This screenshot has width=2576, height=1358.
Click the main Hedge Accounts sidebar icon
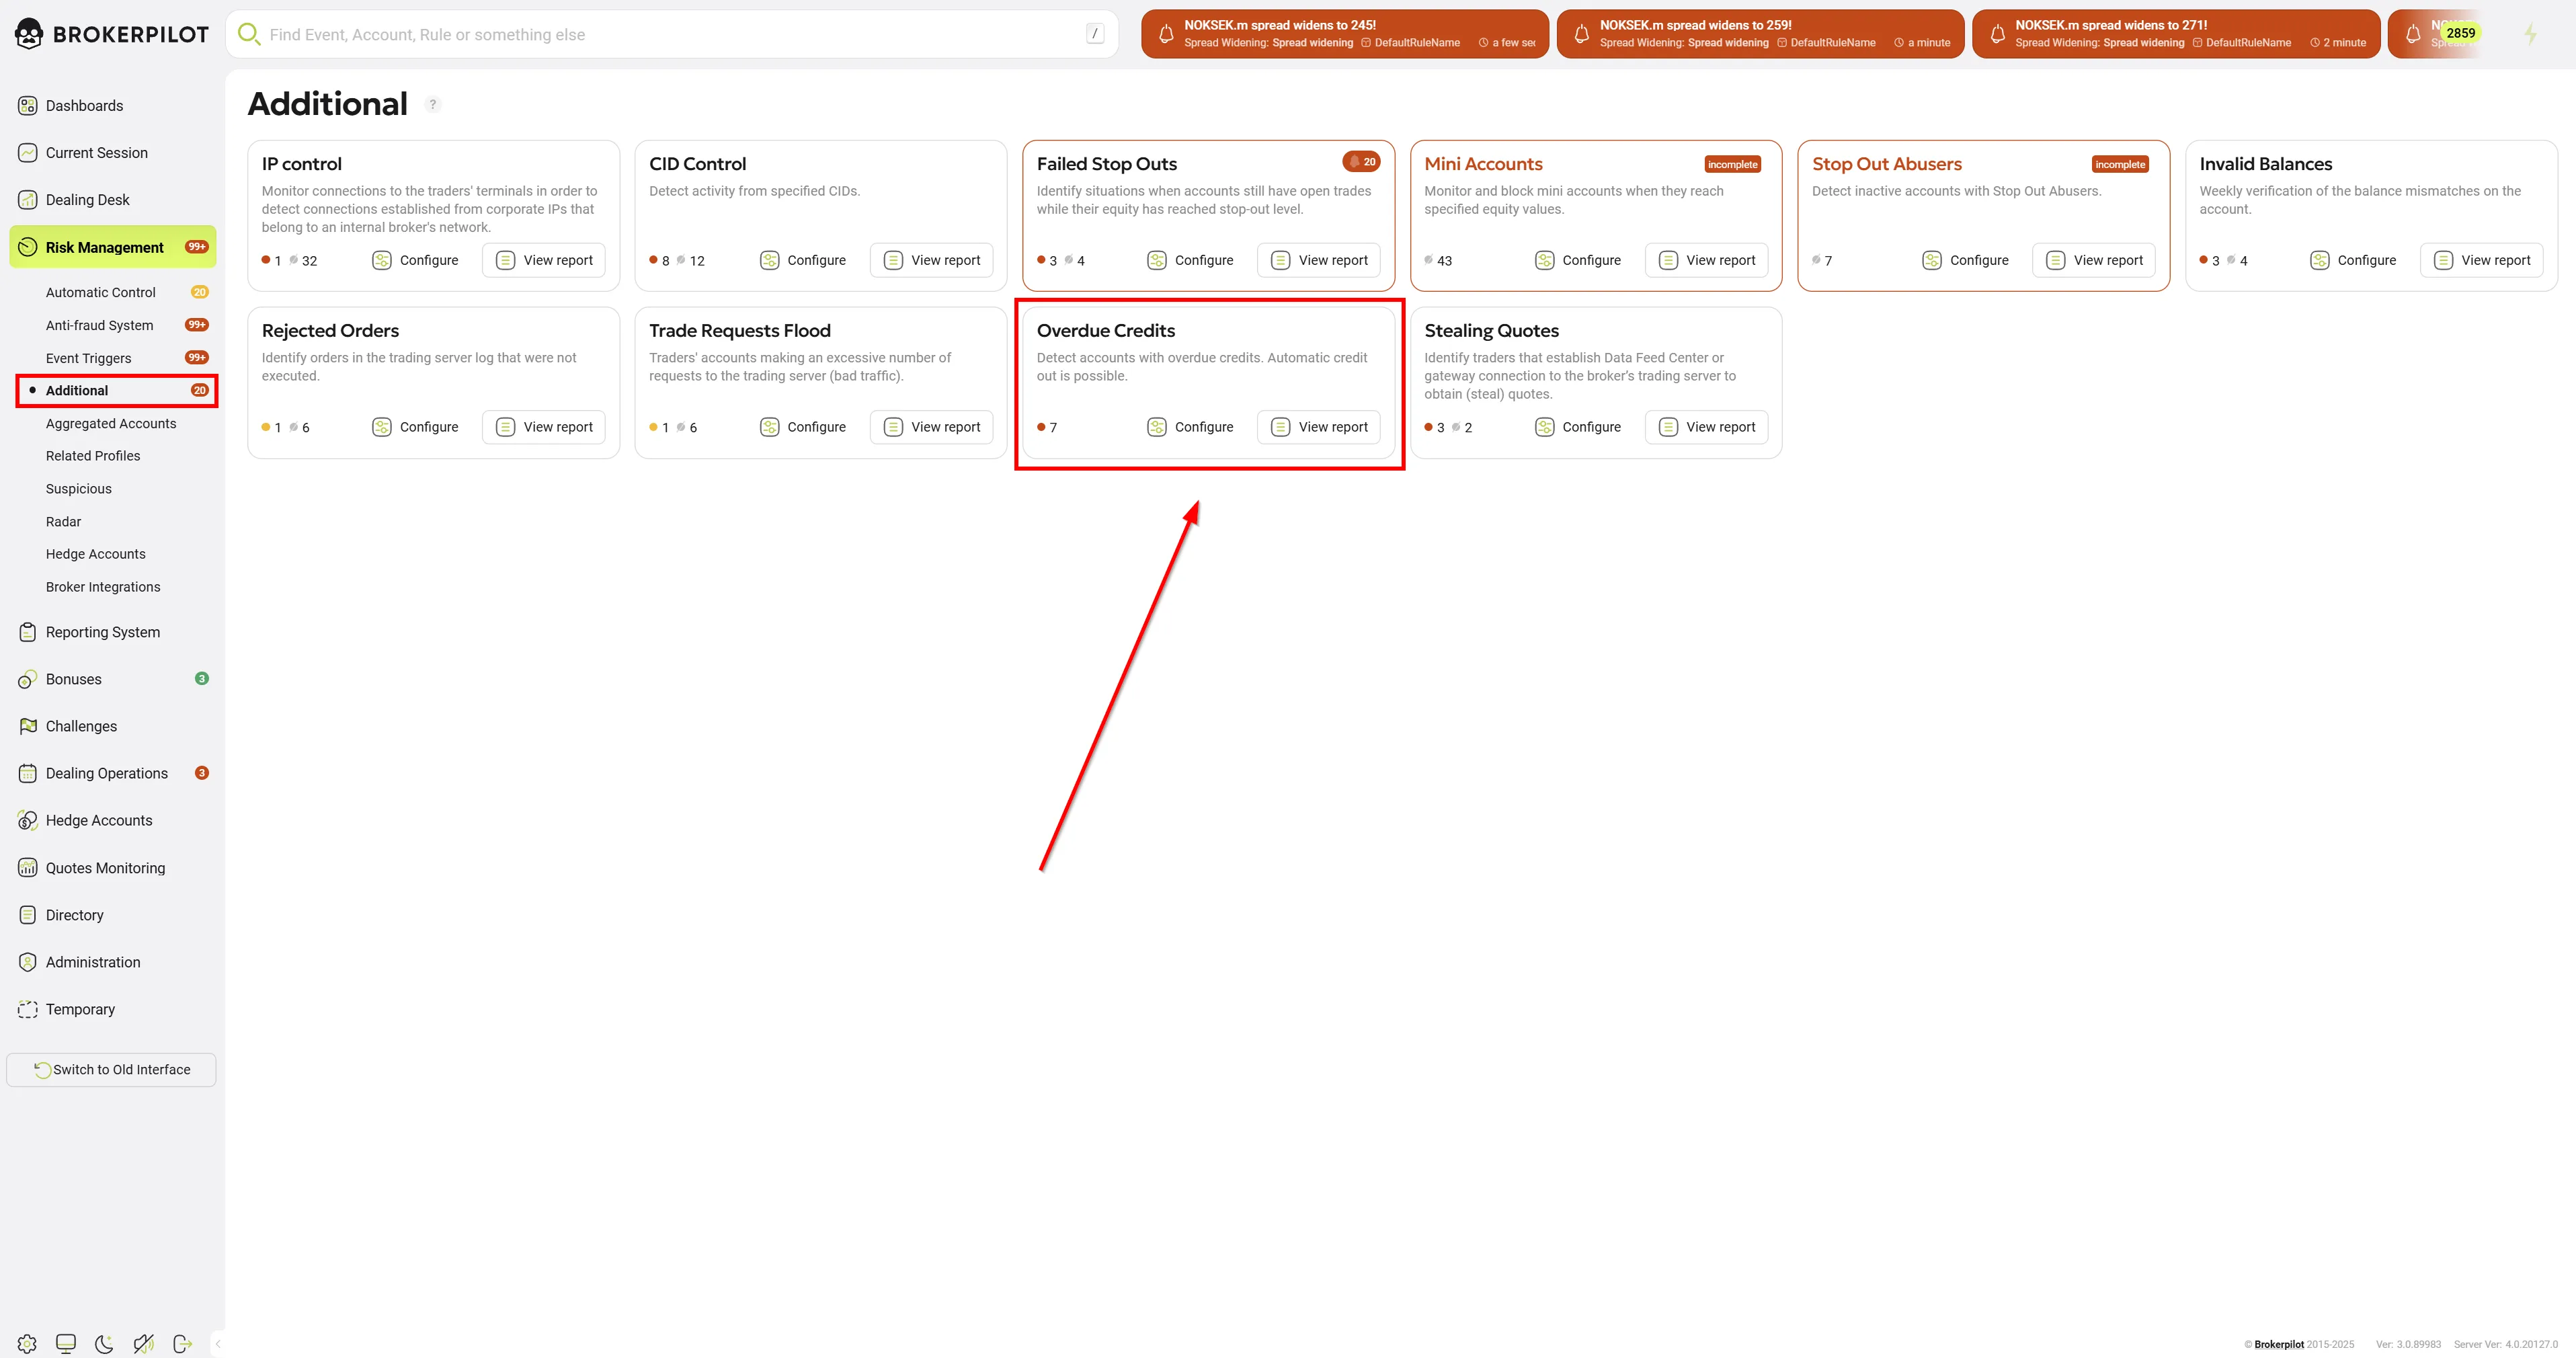coord(28,820)
